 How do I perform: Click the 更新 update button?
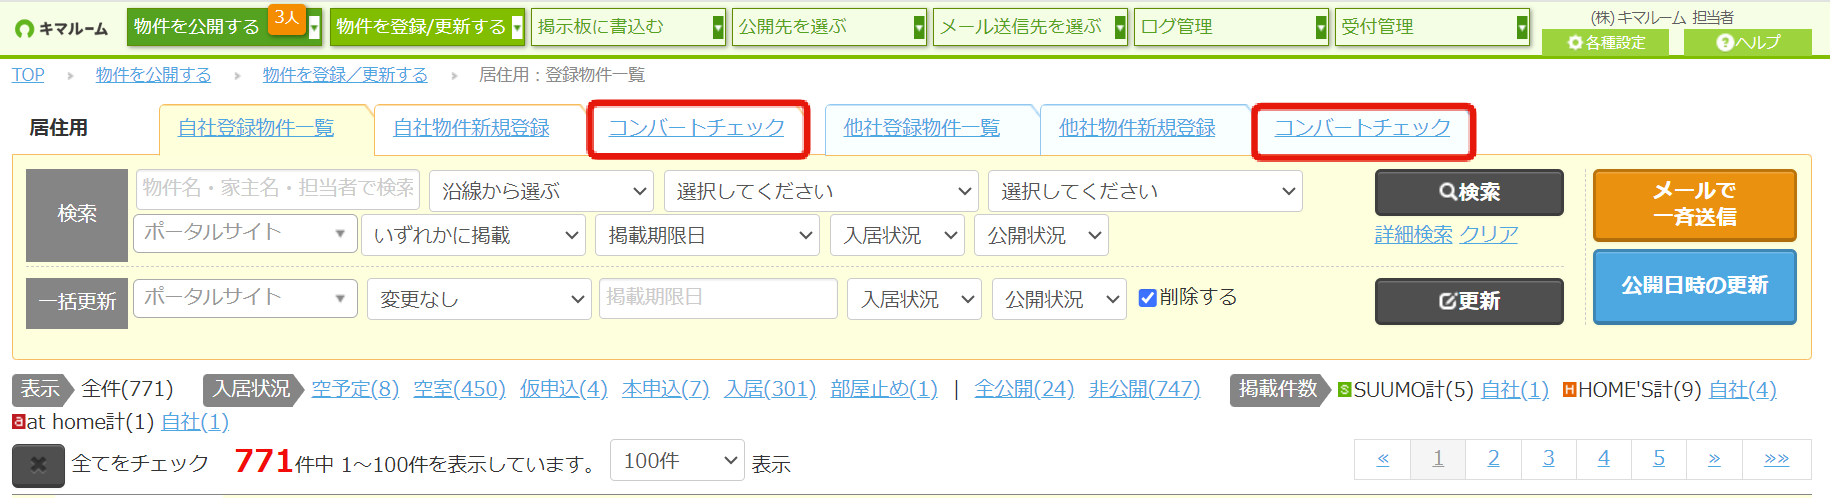point(1469,301)
